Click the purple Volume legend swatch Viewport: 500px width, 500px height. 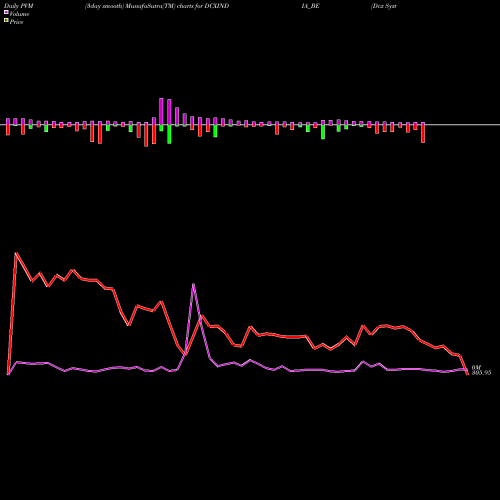(6, 13)
